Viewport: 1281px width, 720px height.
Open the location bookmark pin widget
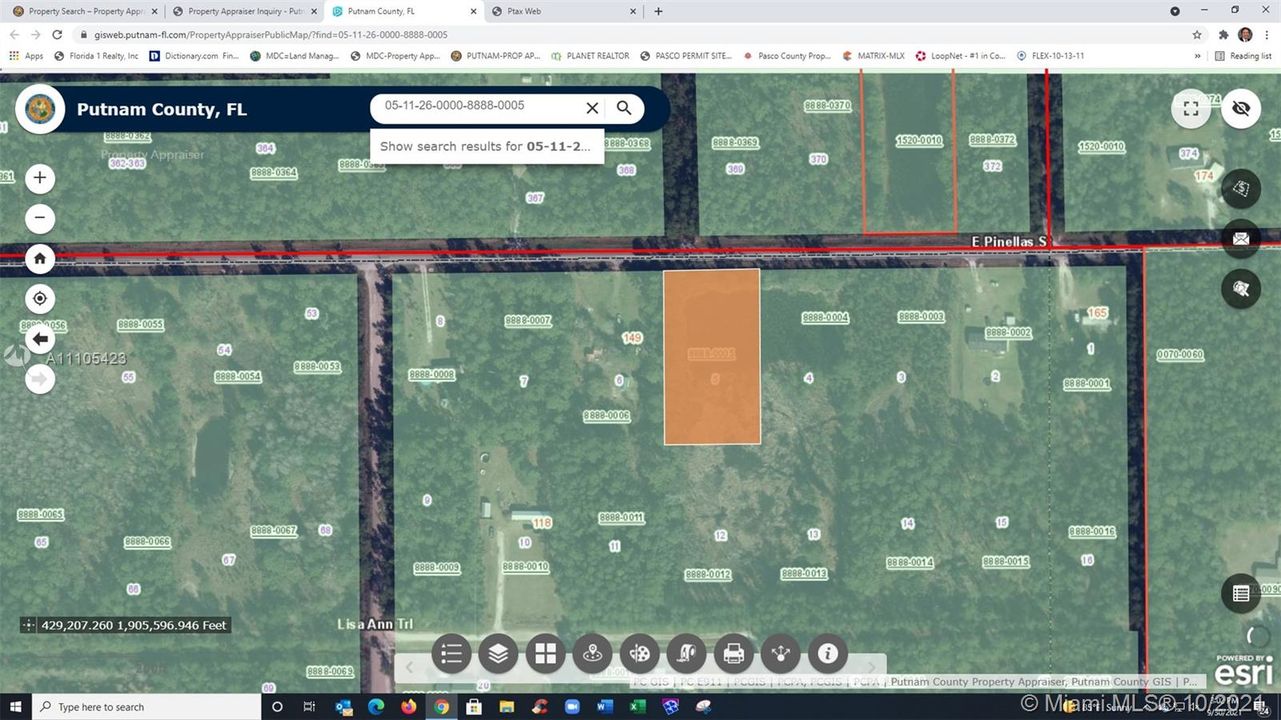[x=592, y=654]
